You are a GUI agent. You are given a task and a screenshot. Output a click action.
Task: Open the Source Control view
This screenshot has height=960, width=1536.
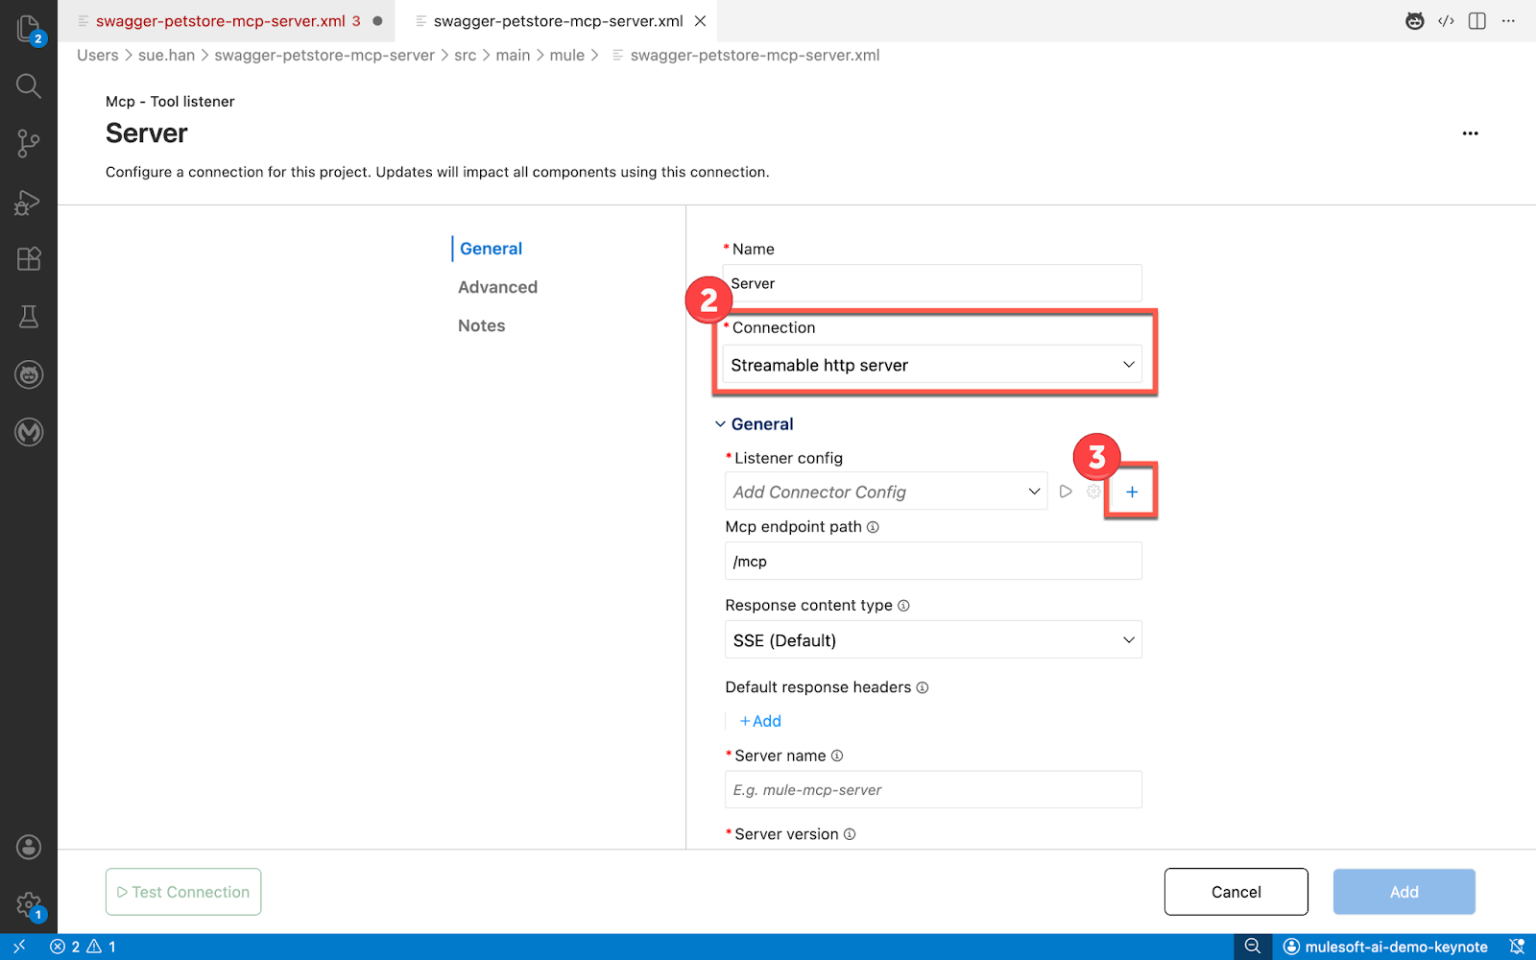[28, 143]
